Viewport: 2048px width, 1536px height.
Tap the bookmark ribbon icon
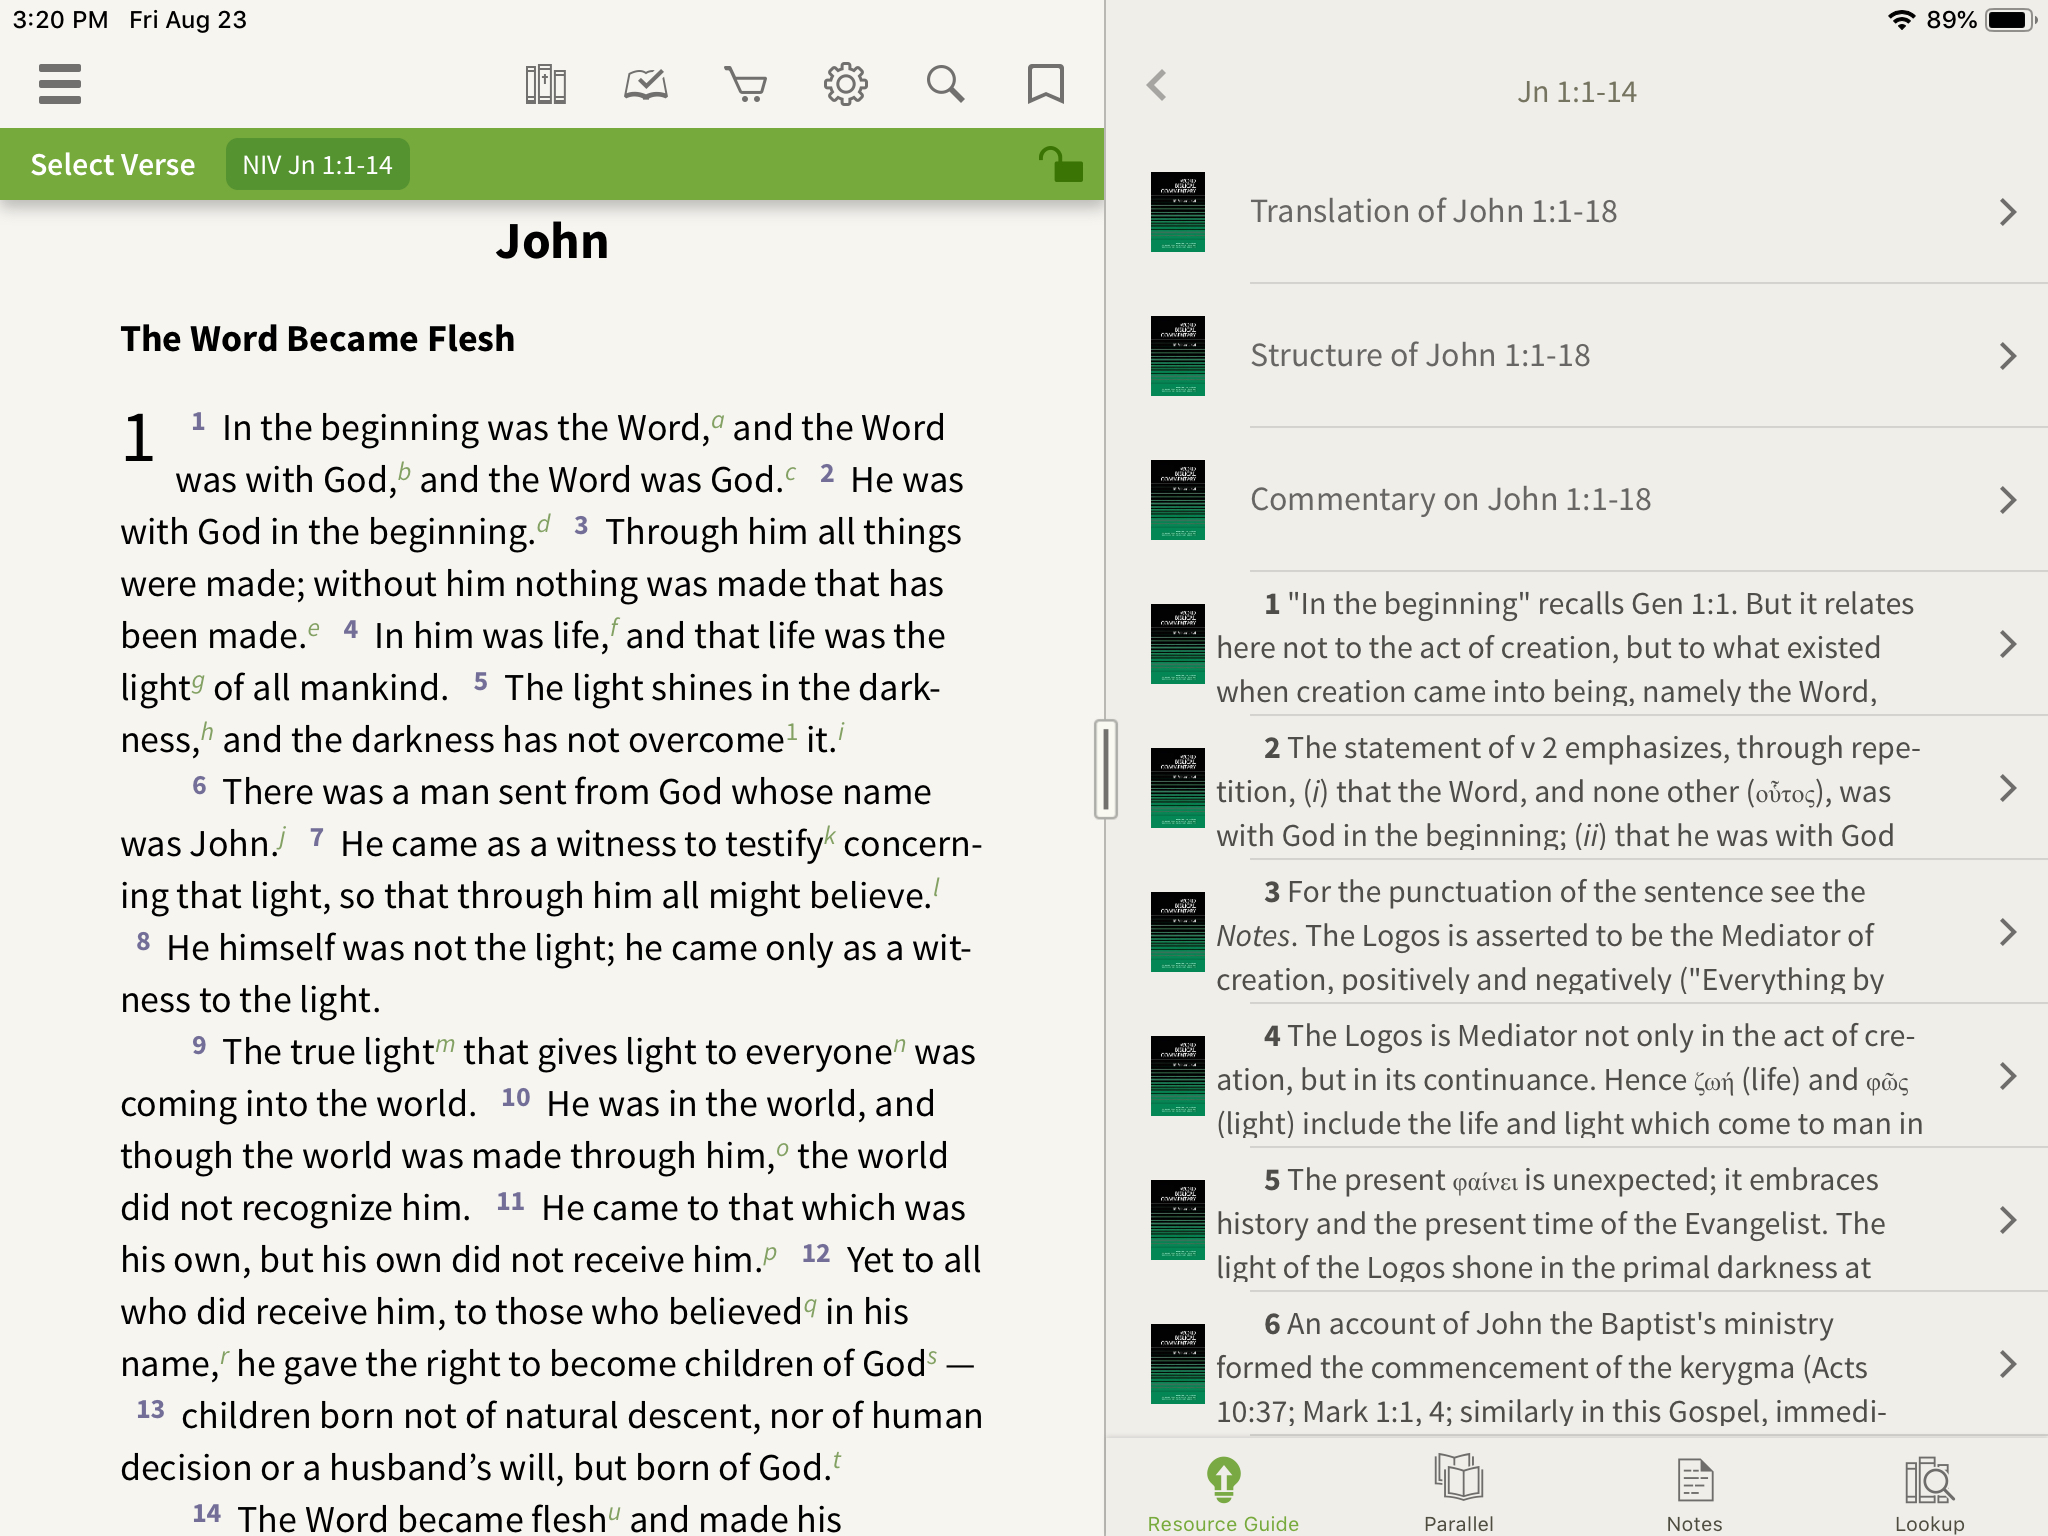(1045, 84)
